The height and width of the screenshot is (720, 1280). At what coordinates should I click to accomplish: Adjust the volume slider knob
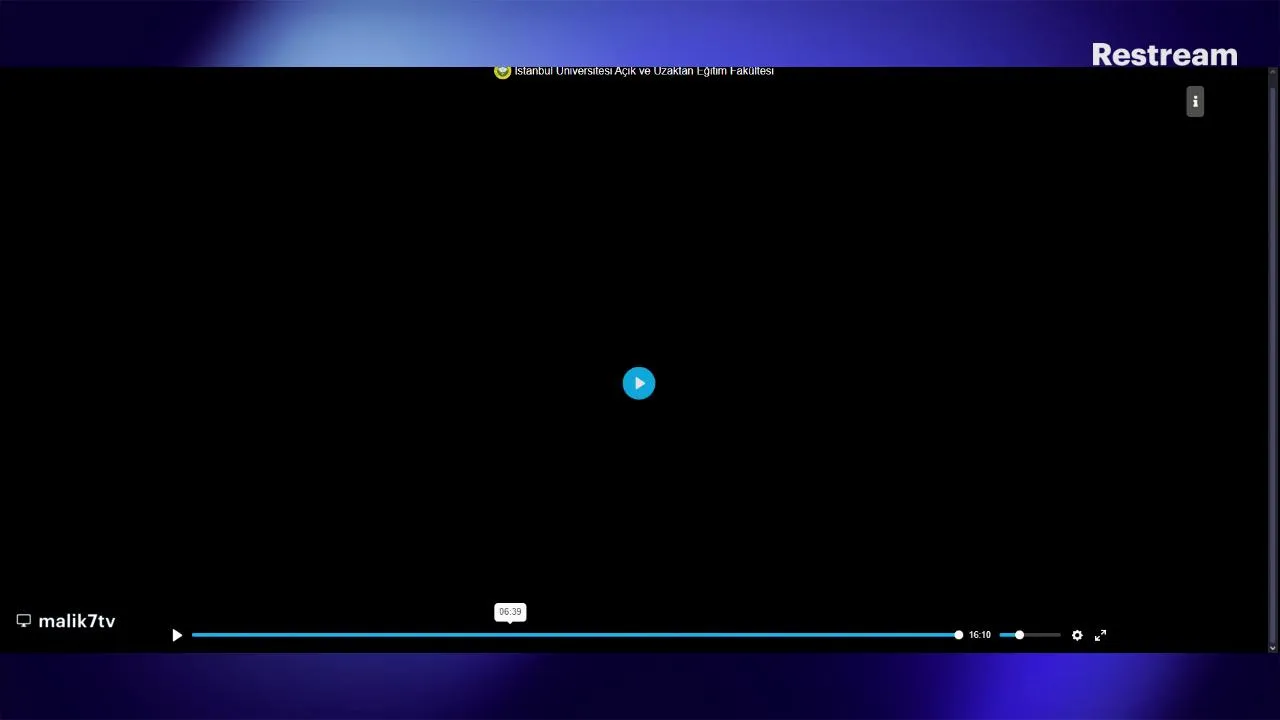(x=1019, y=635)
